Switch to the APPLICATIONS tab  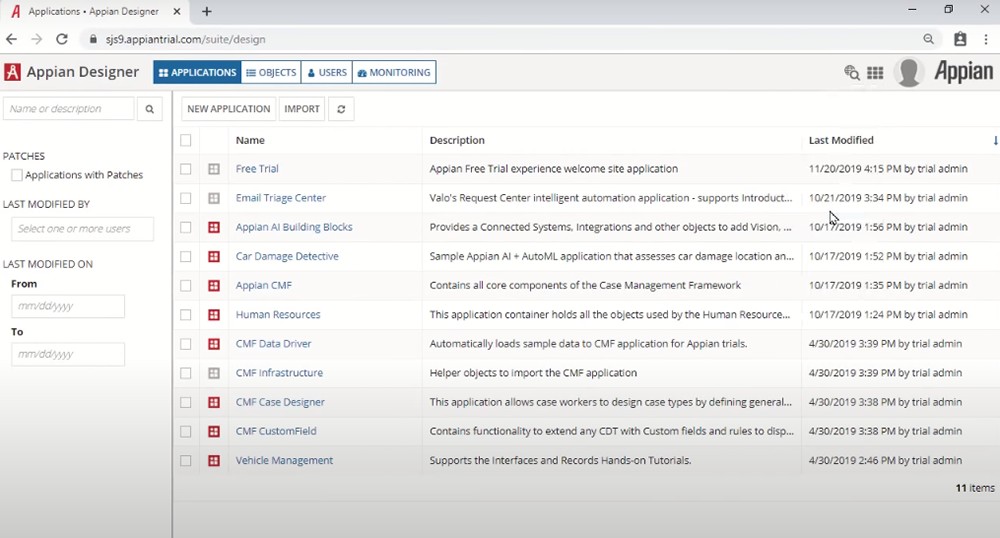[x=197, y=73]
